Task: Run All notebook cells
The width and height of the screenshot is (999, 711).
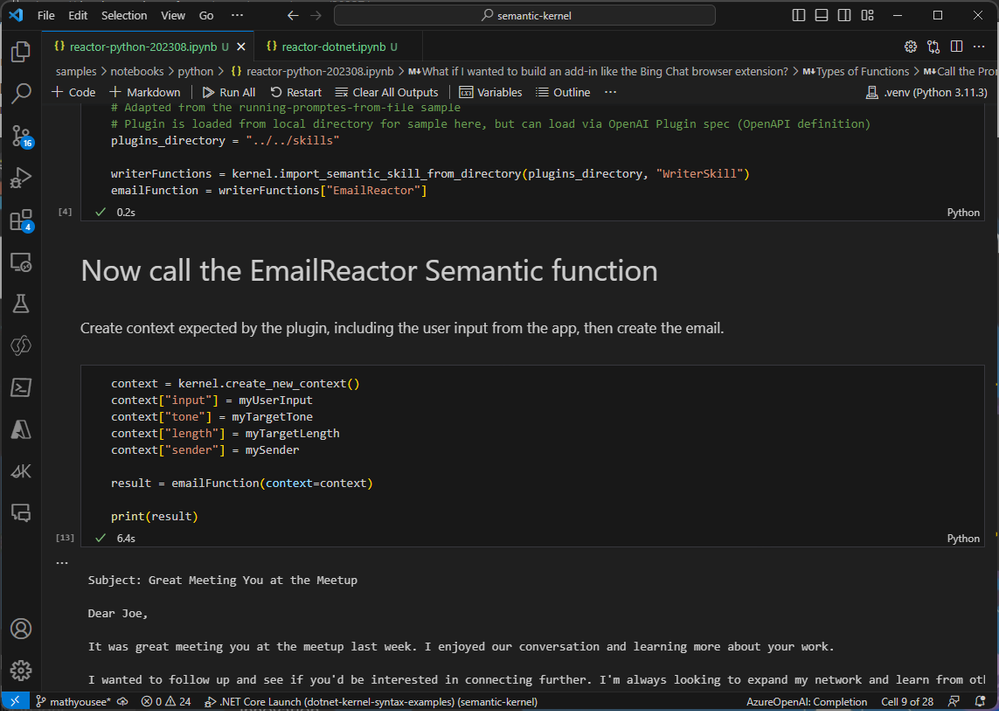Action: pyautogui.click(x=229, y=92)
